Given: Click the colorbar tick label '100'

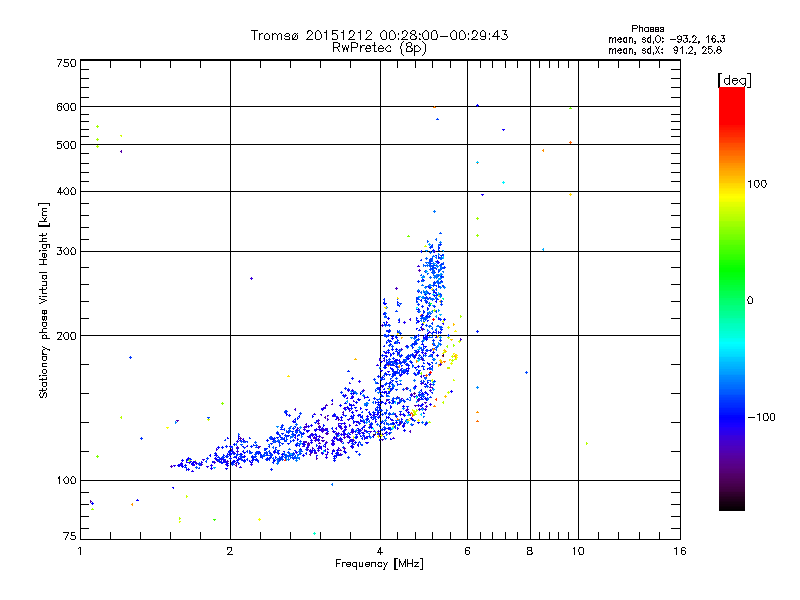Looking at the screenshot, I should tap(757, 184).
